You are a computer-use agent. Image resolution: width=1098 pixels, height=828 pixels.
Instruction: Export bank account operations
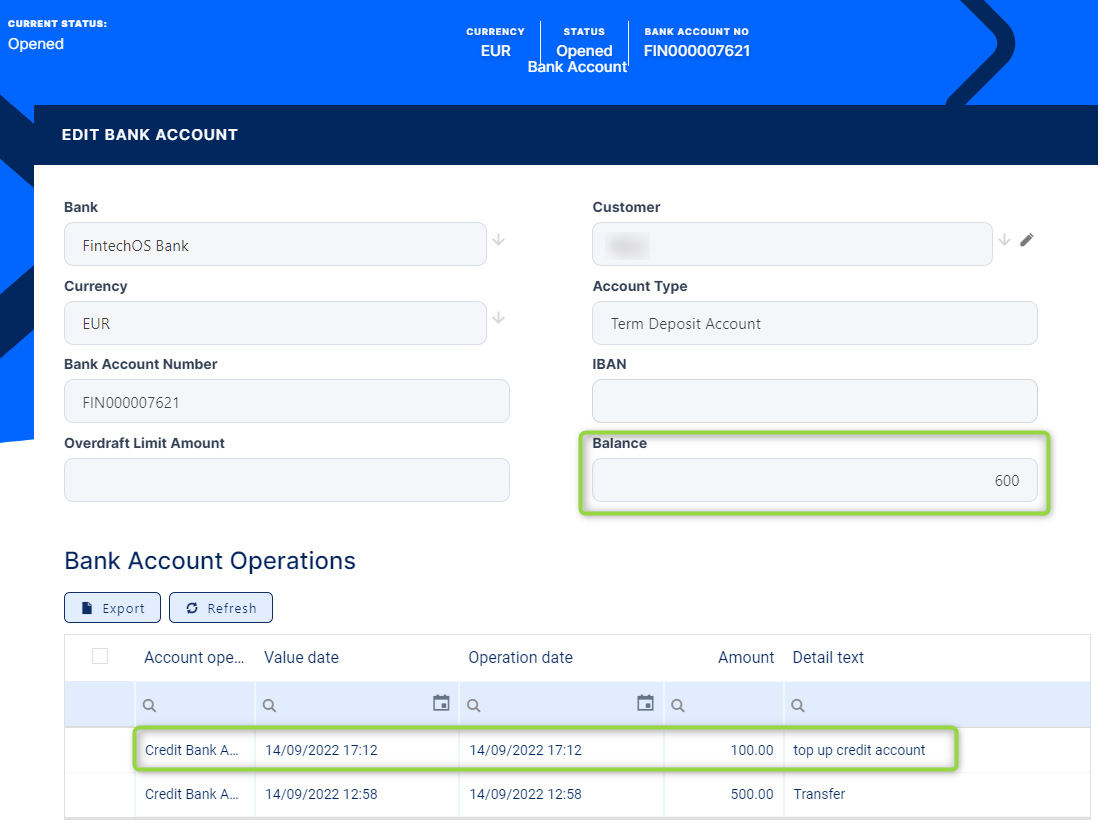pos(111,608)
